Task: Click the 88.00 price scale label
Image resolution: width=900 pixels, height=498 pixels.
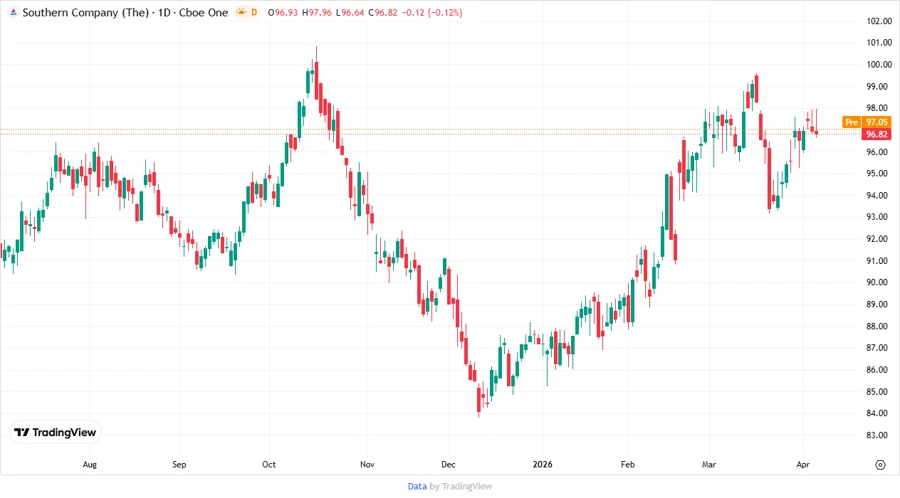Action: [x=879, y=326]
